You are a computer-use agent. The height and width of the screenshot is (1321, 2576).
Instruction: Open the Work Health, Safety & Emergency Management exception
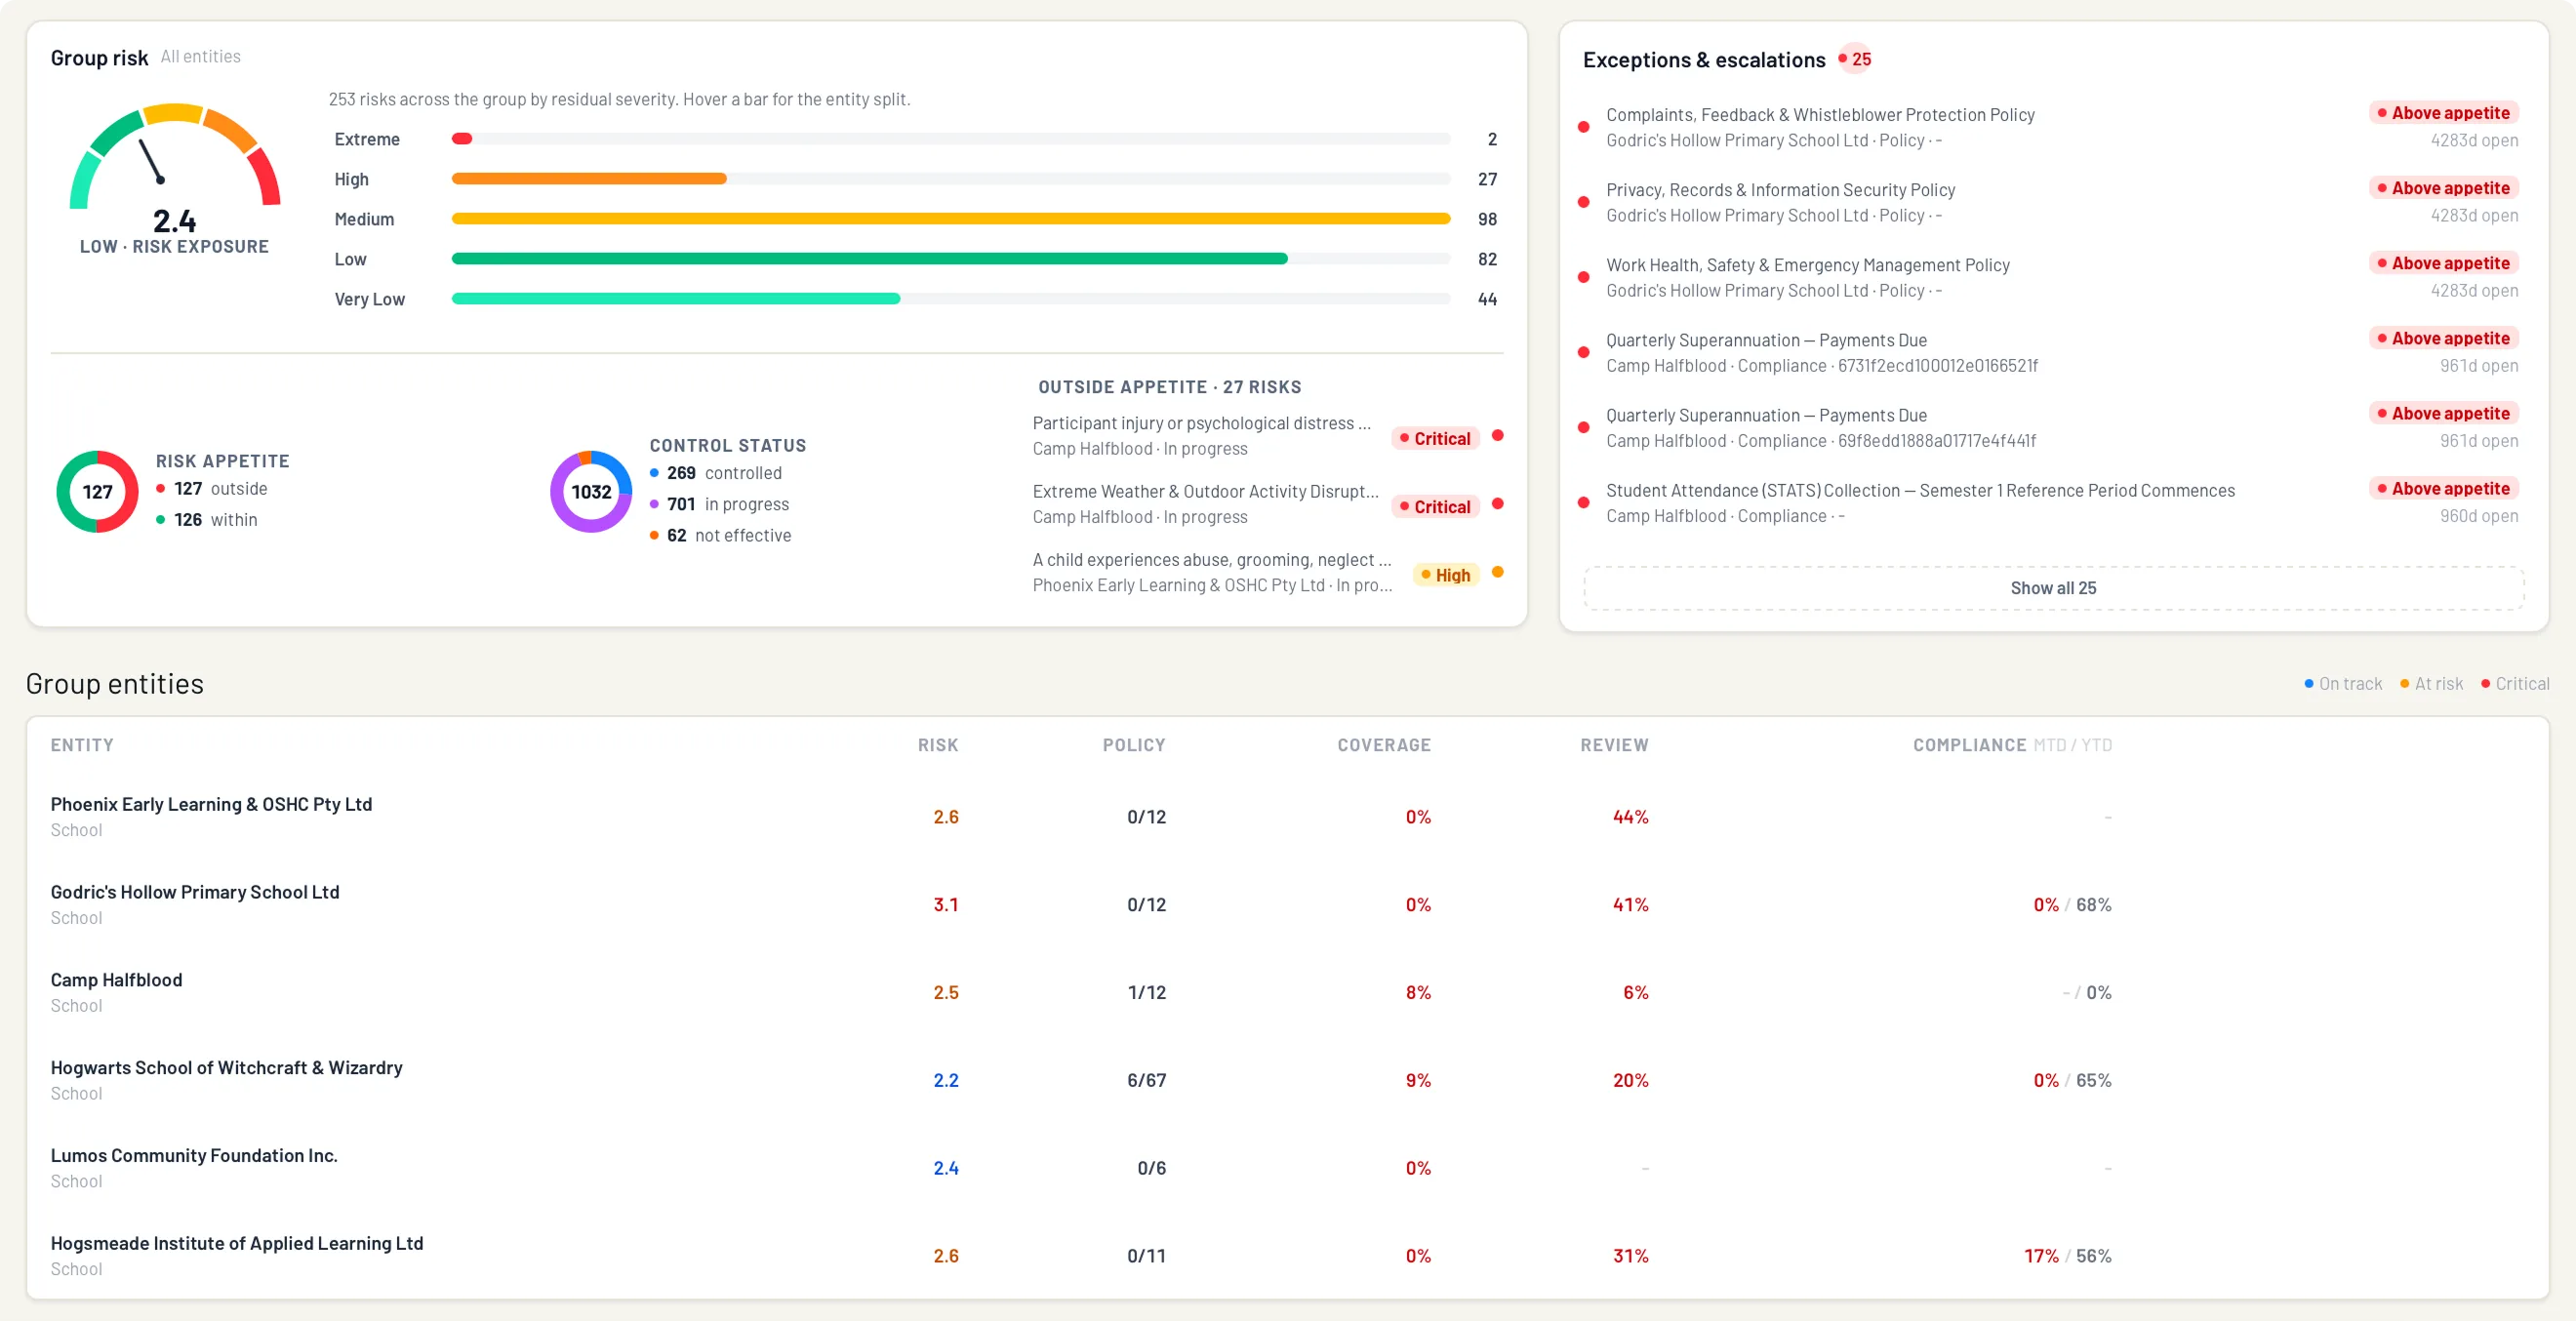coord(2051,277)
